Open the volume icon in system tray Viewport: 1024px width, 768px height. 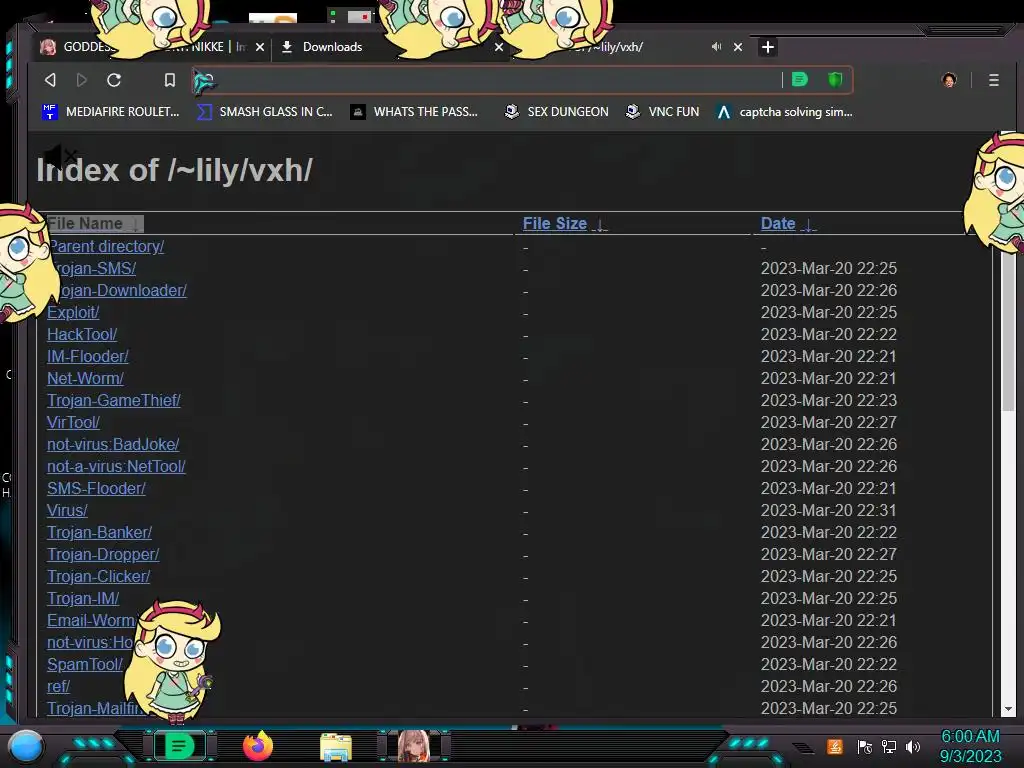point(913,746)
